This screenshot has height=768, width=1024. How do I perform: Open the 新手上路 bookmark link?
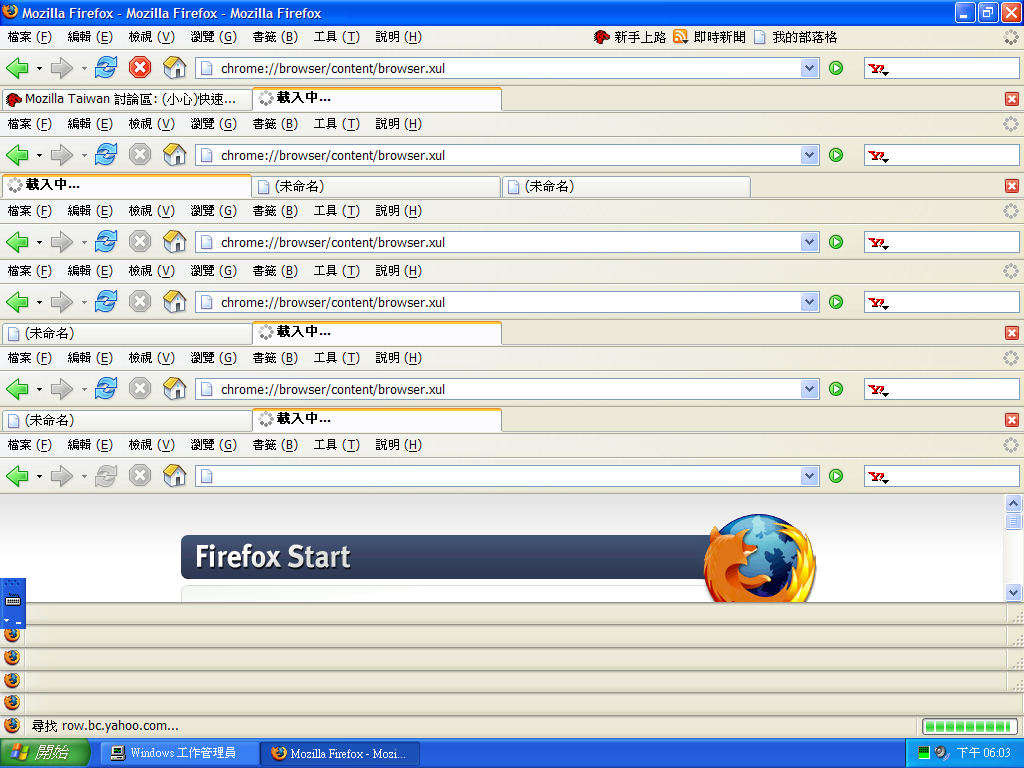[x=630, y=37]
